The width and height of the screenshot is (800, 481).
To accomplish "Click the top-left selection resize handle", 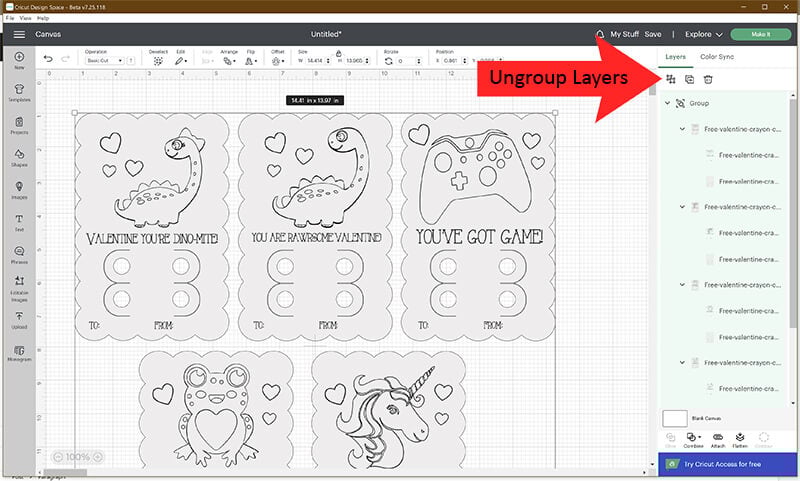I will [75, 113].
